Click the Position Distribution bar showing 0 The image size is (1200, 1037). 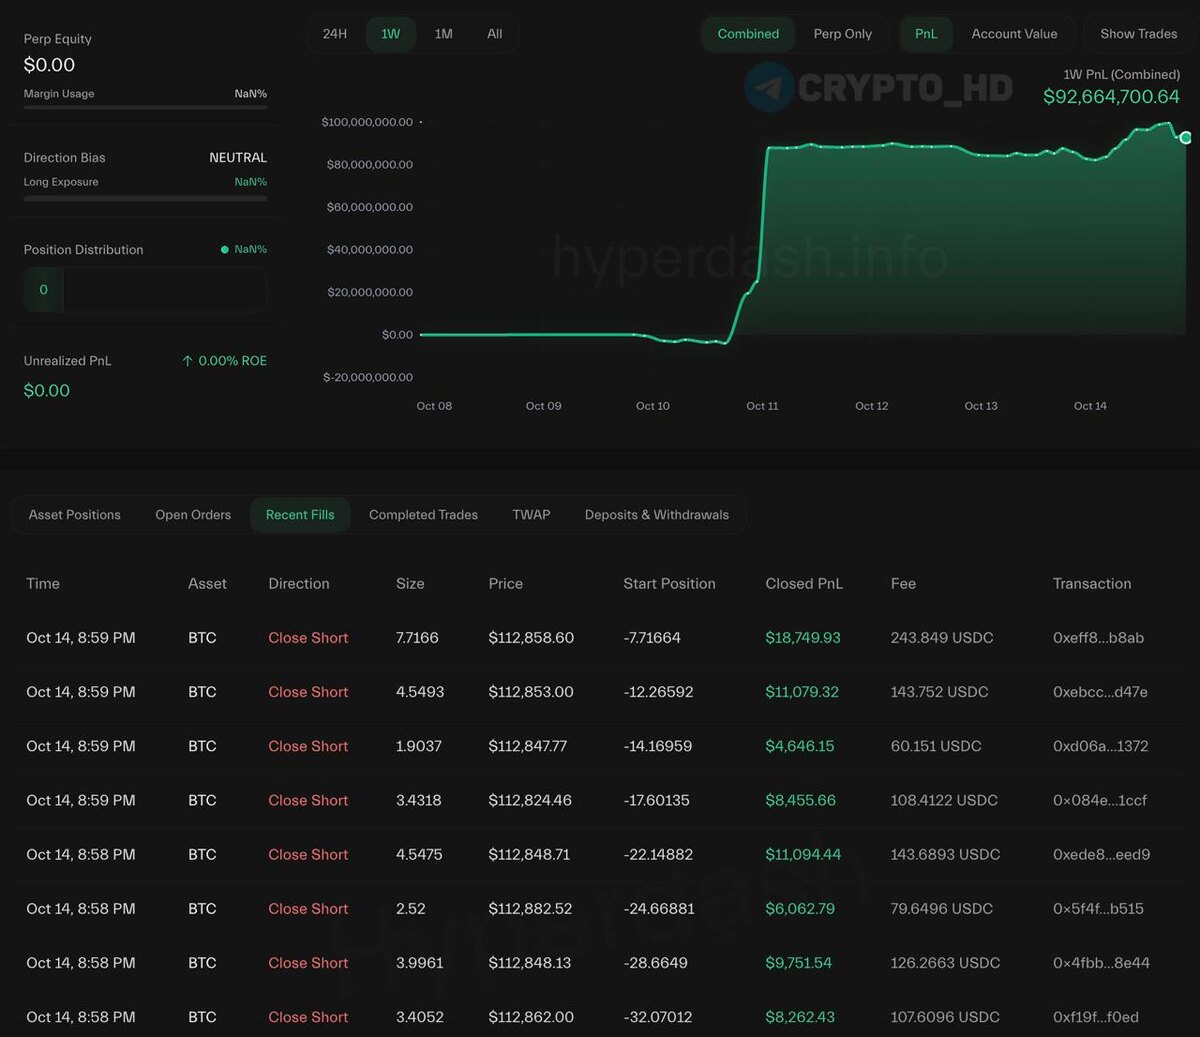145,290
